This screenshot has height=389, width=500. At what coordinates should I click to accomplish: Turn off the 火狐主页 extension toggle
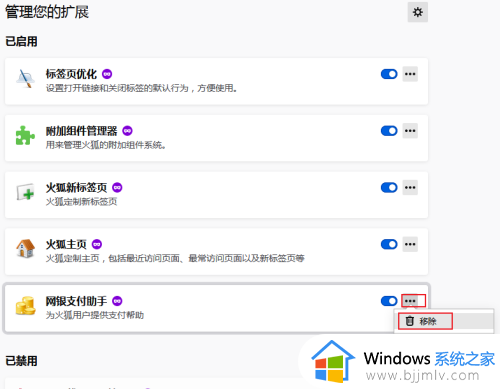(x=389, y=244)
